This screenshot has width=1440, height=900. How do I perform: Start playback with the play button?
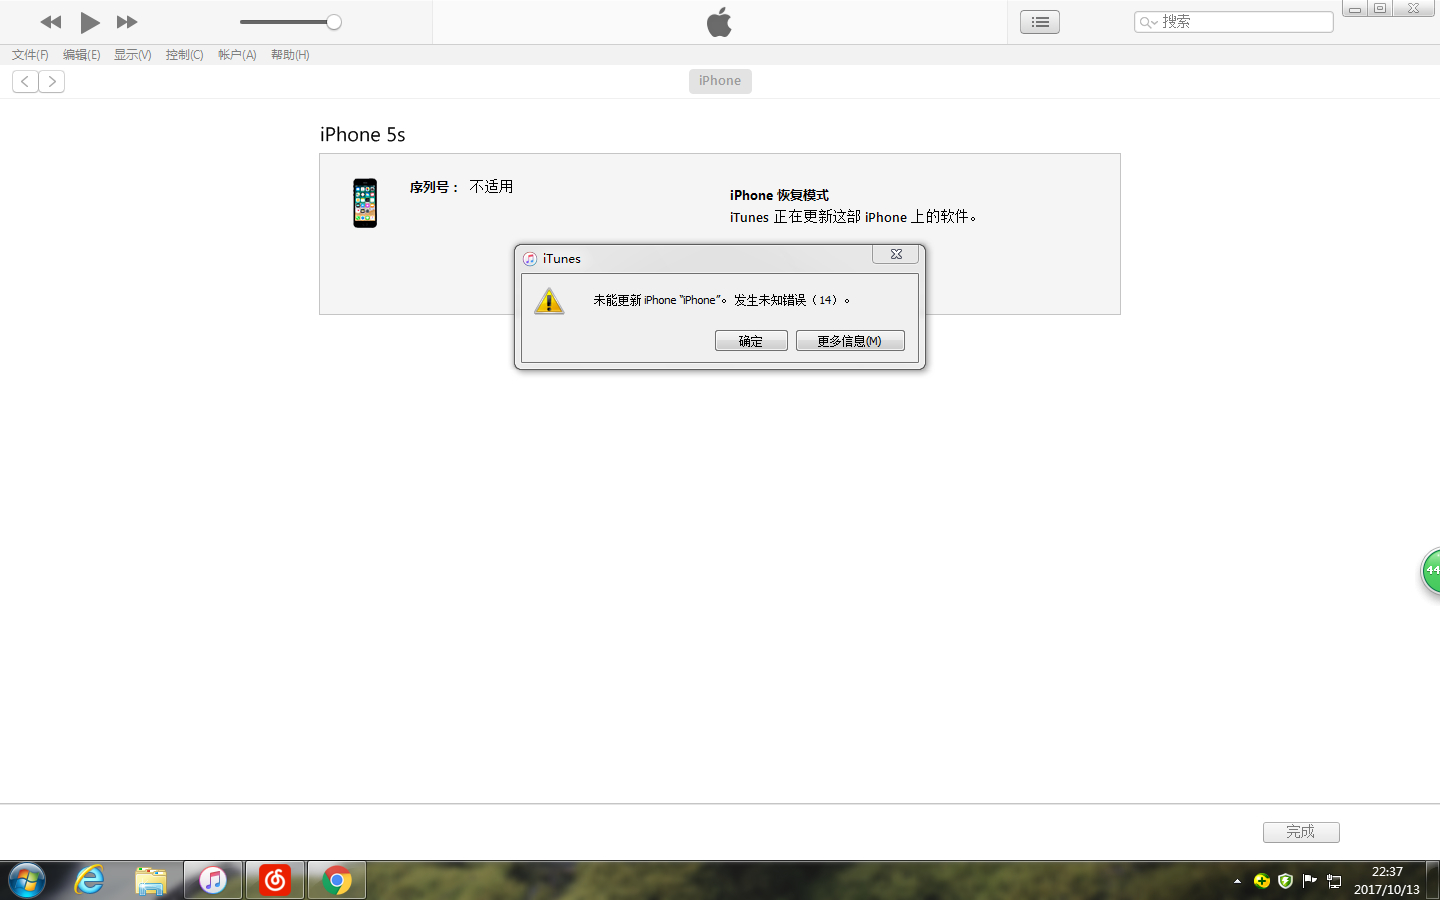pyautogui.click(x=89, y=22)
